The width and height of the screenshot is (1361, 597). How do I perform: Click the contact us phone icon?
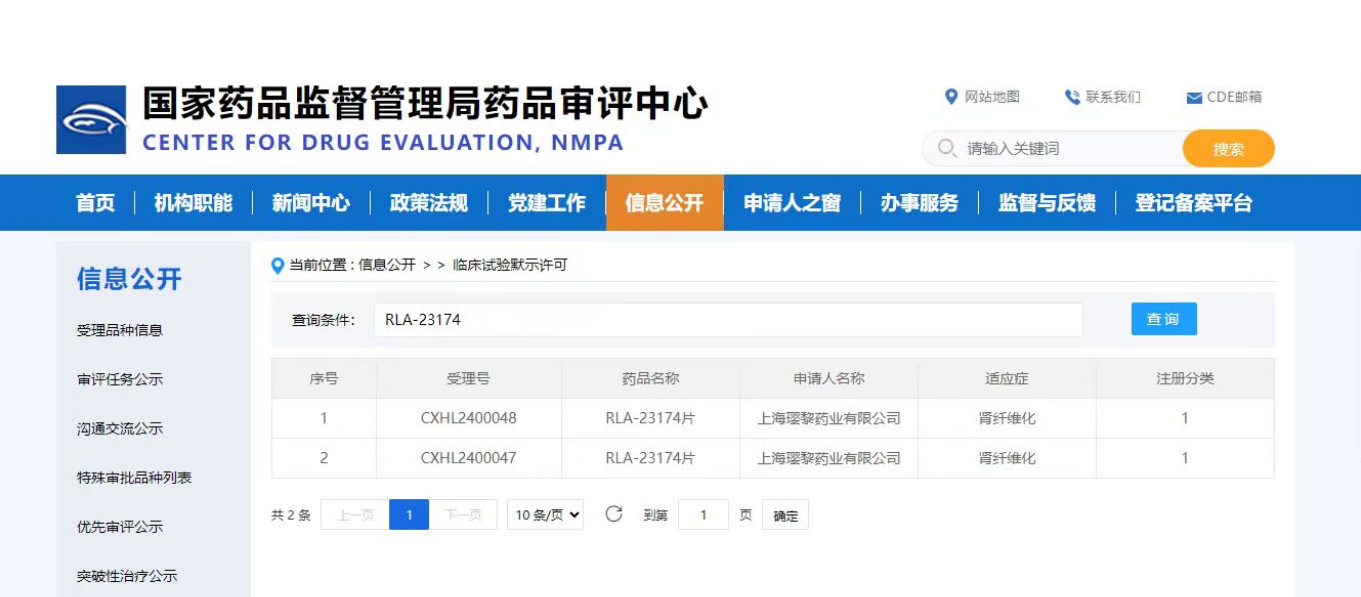pos(1073,97)
